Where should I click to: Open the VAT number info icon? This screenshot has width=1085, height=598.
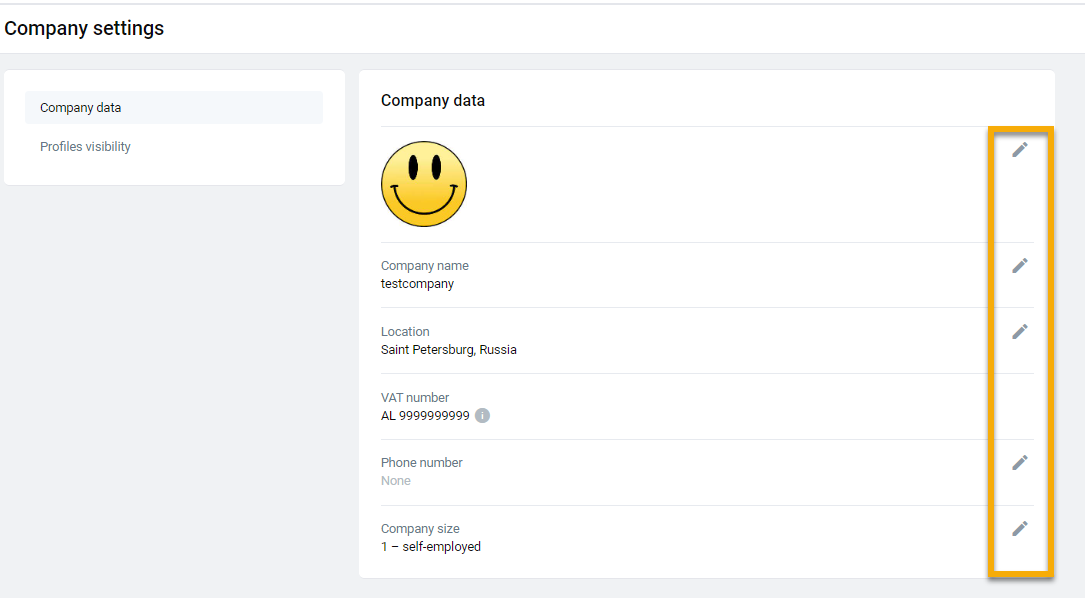[482, 415]
